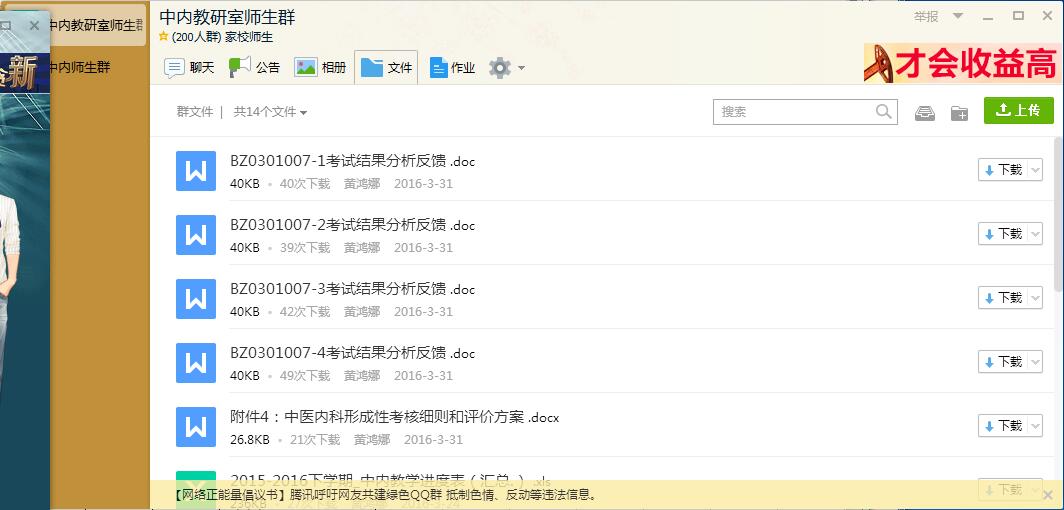Image resolution: width=1064 pixels, height=510 pixels.
Task: Download BZ0301007-1考试结果分析反馈 file
Action: [1002, 170]
